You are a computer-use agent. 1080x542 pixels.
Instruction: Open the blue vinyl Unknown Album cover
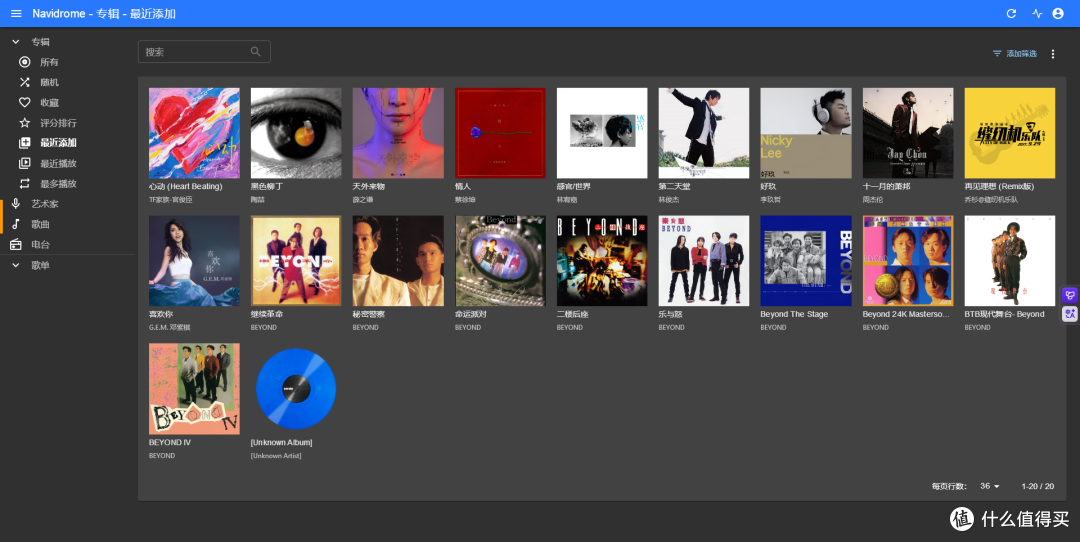tap(296, 389)
